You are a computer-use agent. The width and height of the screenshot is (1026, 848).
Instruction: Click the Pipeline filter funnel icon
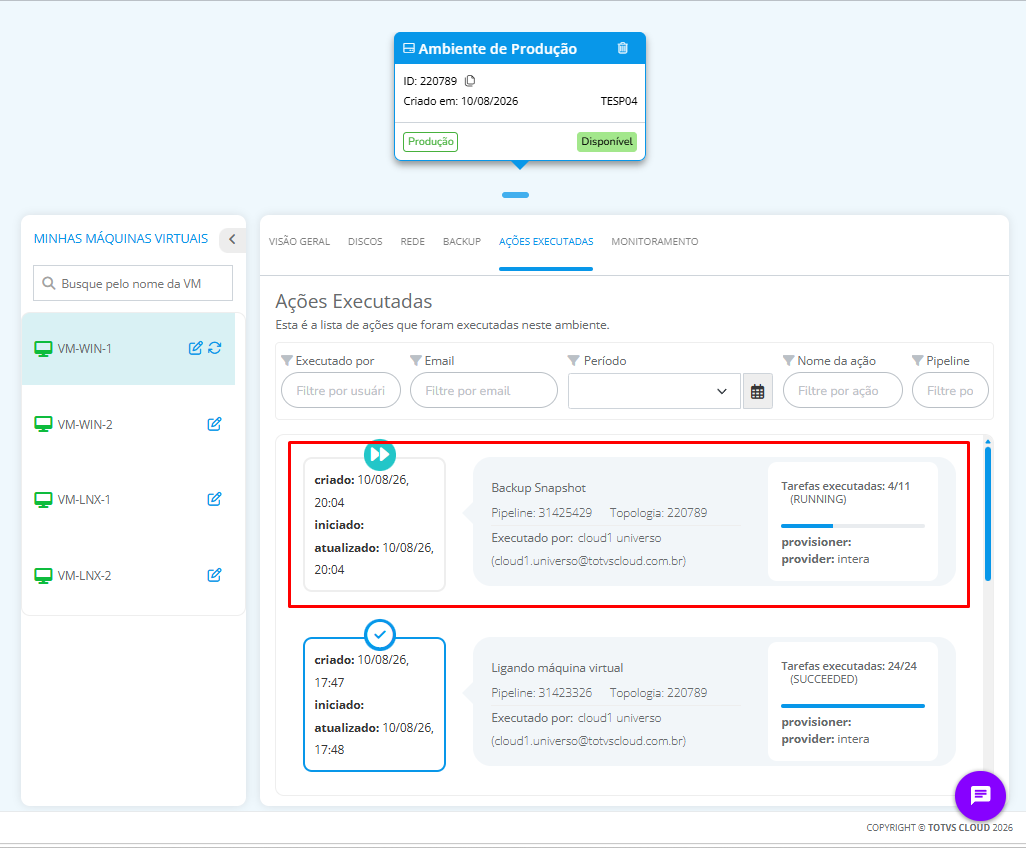click(917, 361)
